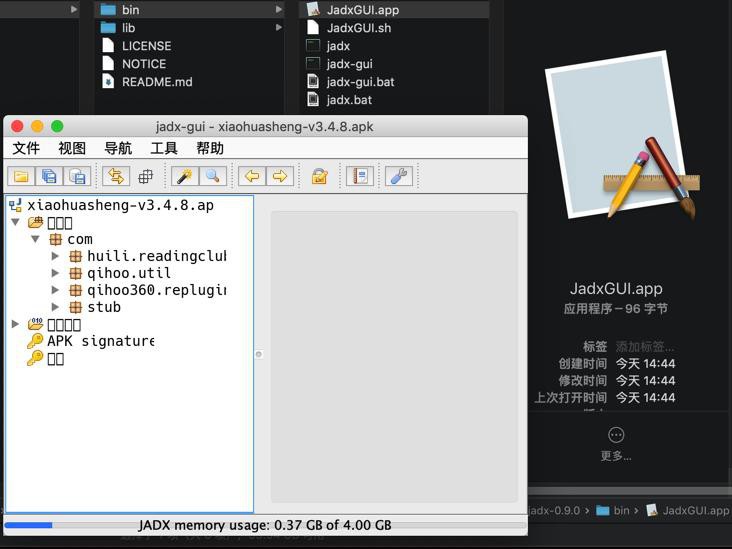Select the com package tree item

[x=70, y=239]
